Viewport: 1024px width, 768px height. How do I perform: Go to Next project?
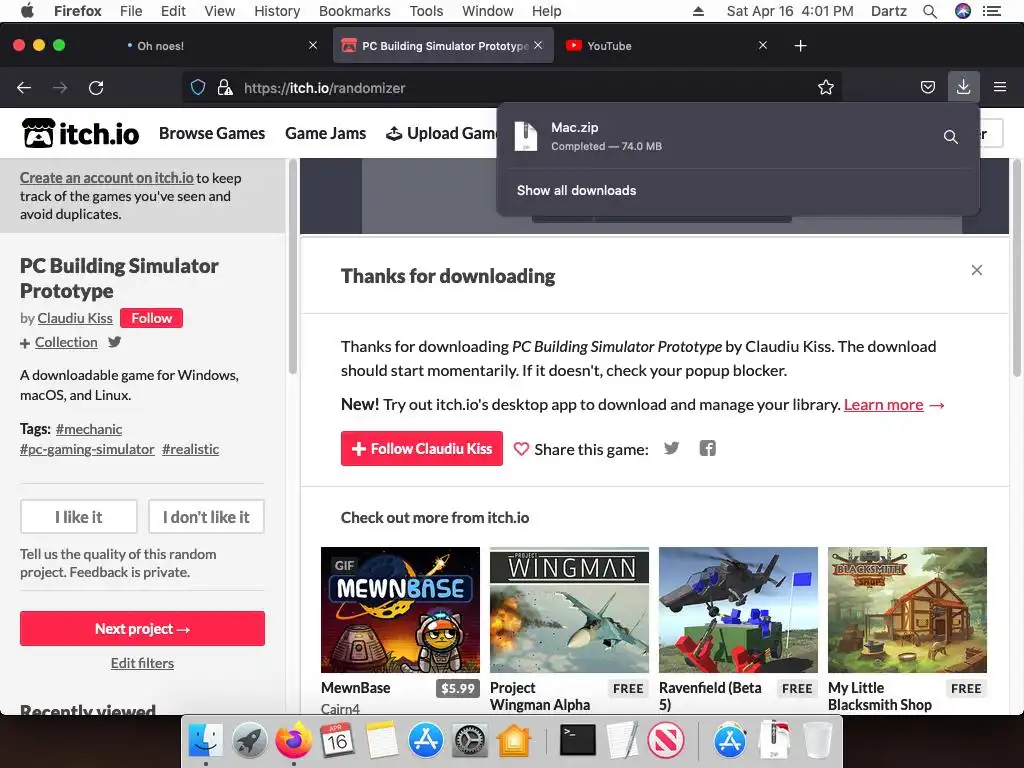(142, 628)
